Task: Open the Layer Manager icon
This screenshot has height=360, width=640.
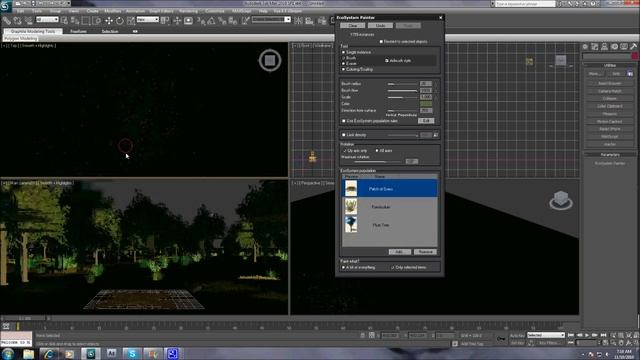Action: pos(322,20)
